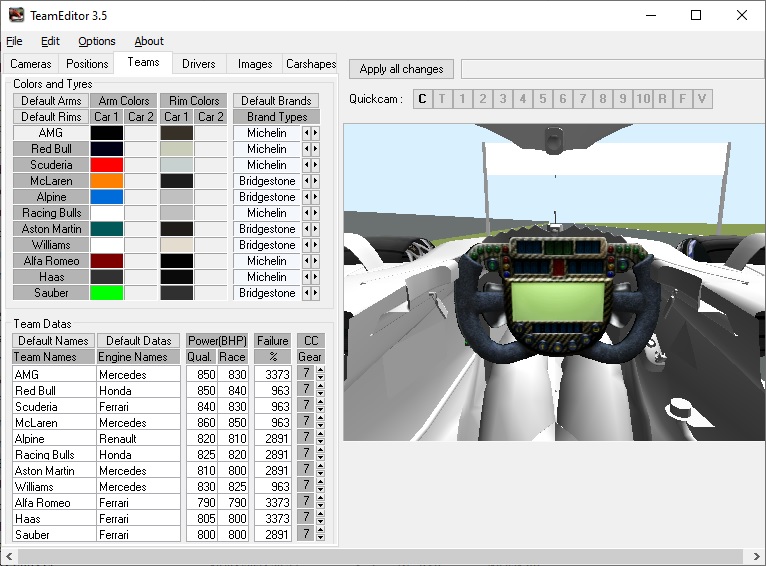Screen dimensions: 766x566
Task: Switch to the Cameras tab
Action: (31, 64)
